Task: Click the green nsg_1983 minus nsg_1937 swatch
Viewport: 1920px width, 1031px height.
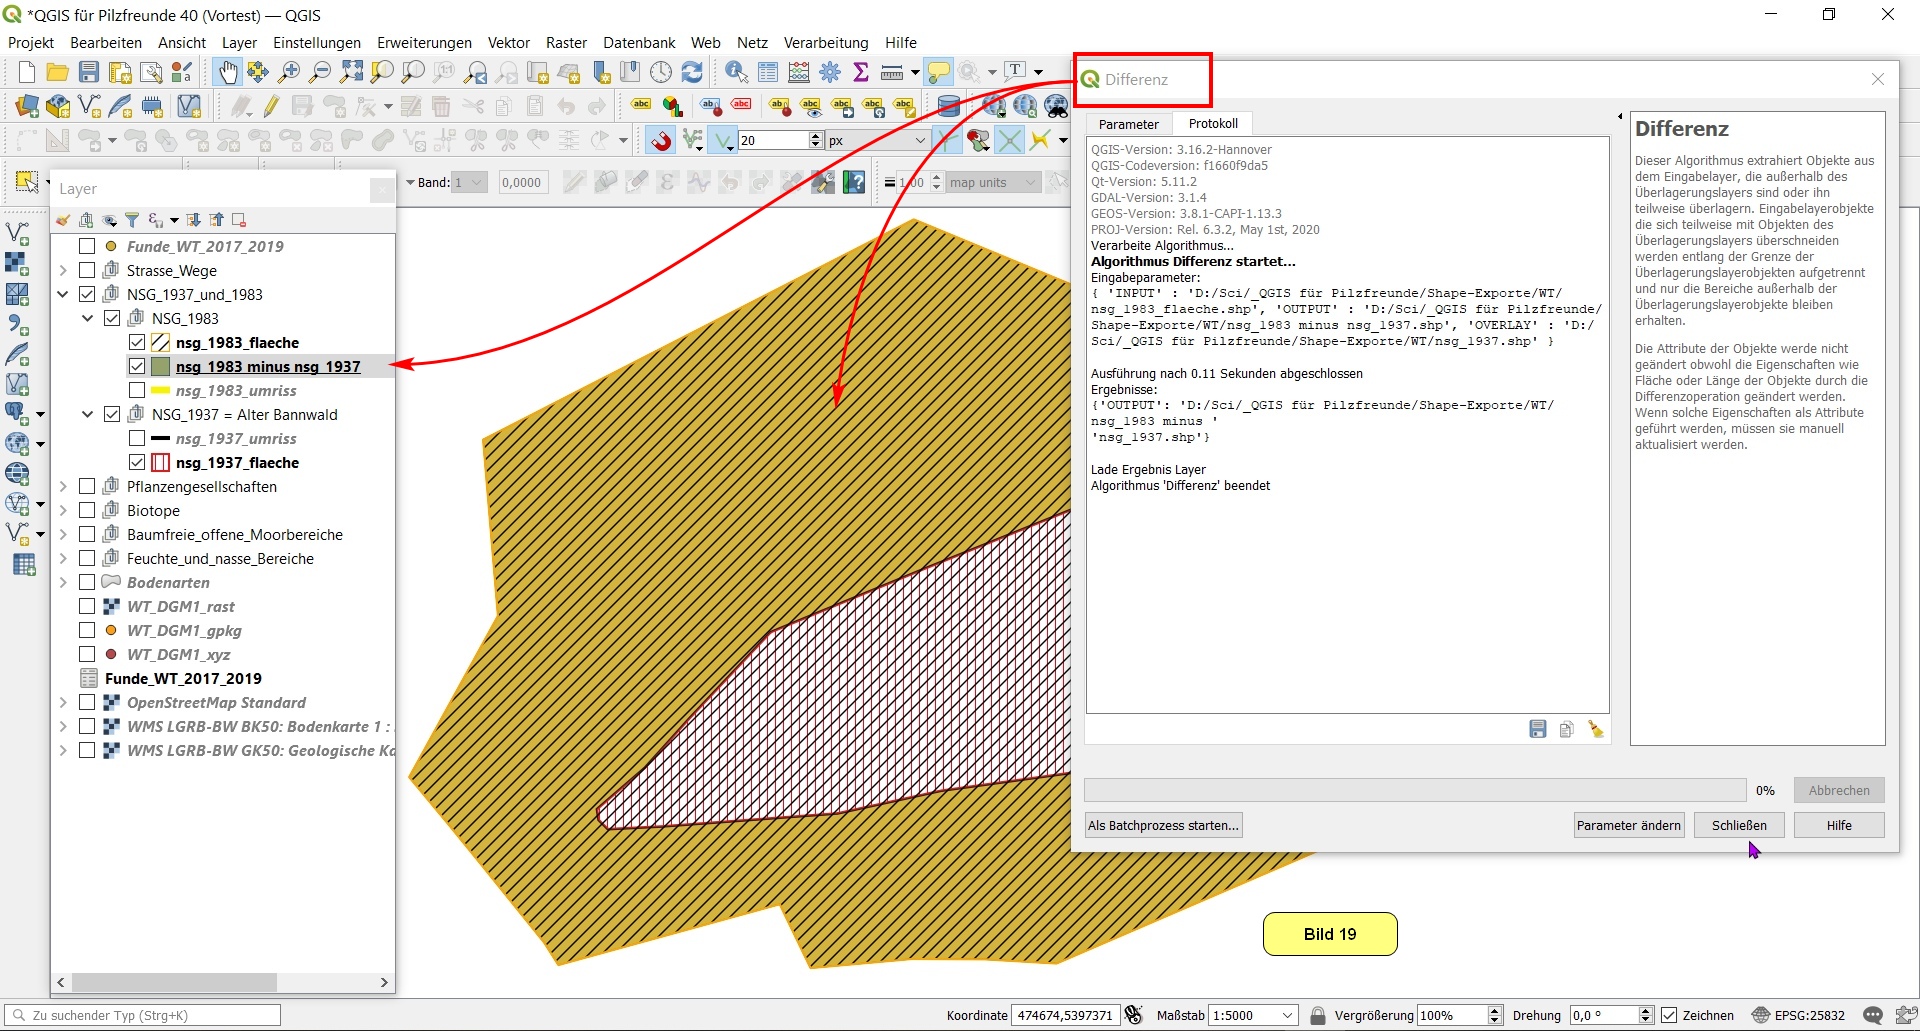Action: 160,367
